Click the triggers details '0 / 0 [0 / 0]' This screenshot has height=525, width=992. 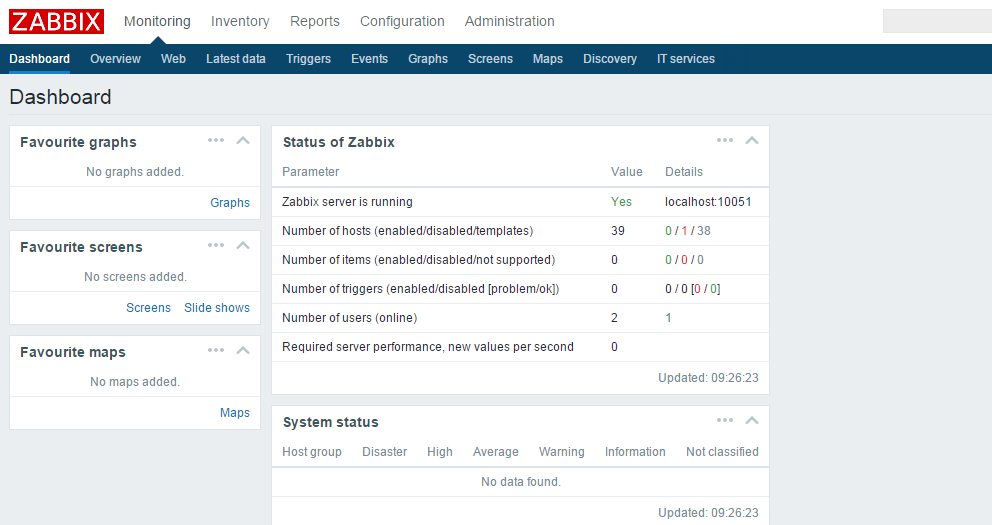693,289
